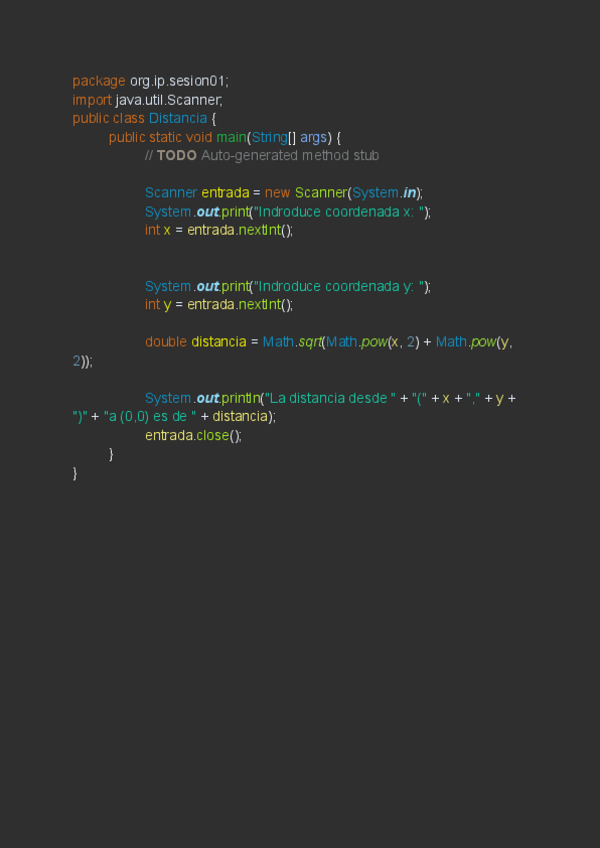The height and width of the screenshot is (848, 600).
Task: Click 'Auto-generated method stub' comment text
Action: pyautogui.click(x=290, y=155)
